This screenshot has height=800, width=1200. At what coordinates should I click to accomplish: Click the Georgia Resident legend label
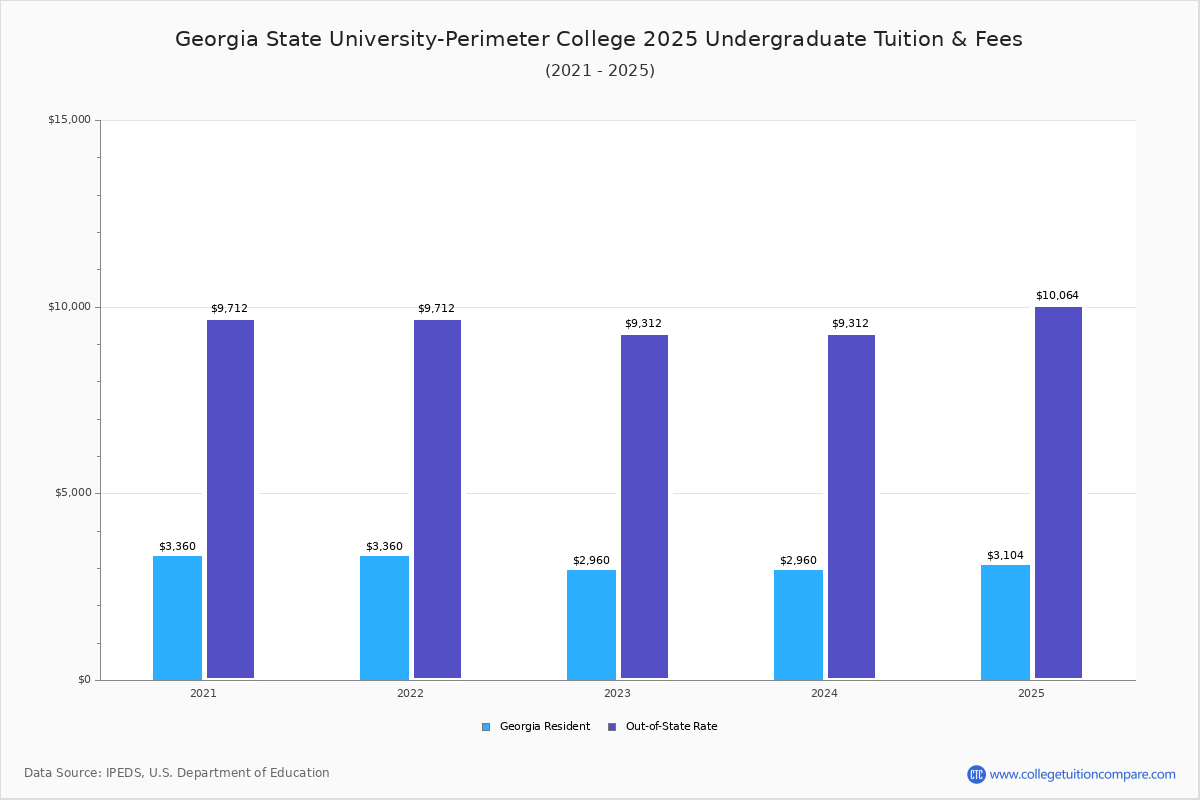click(544, 727)
